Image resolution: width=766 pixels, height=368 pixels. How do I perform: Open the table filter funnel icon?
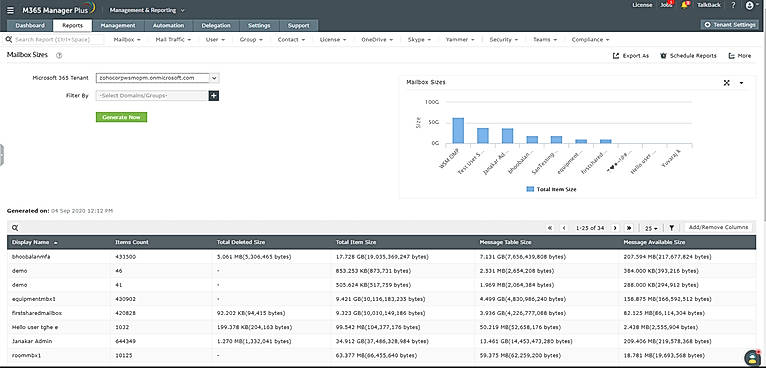click(672, 228)
